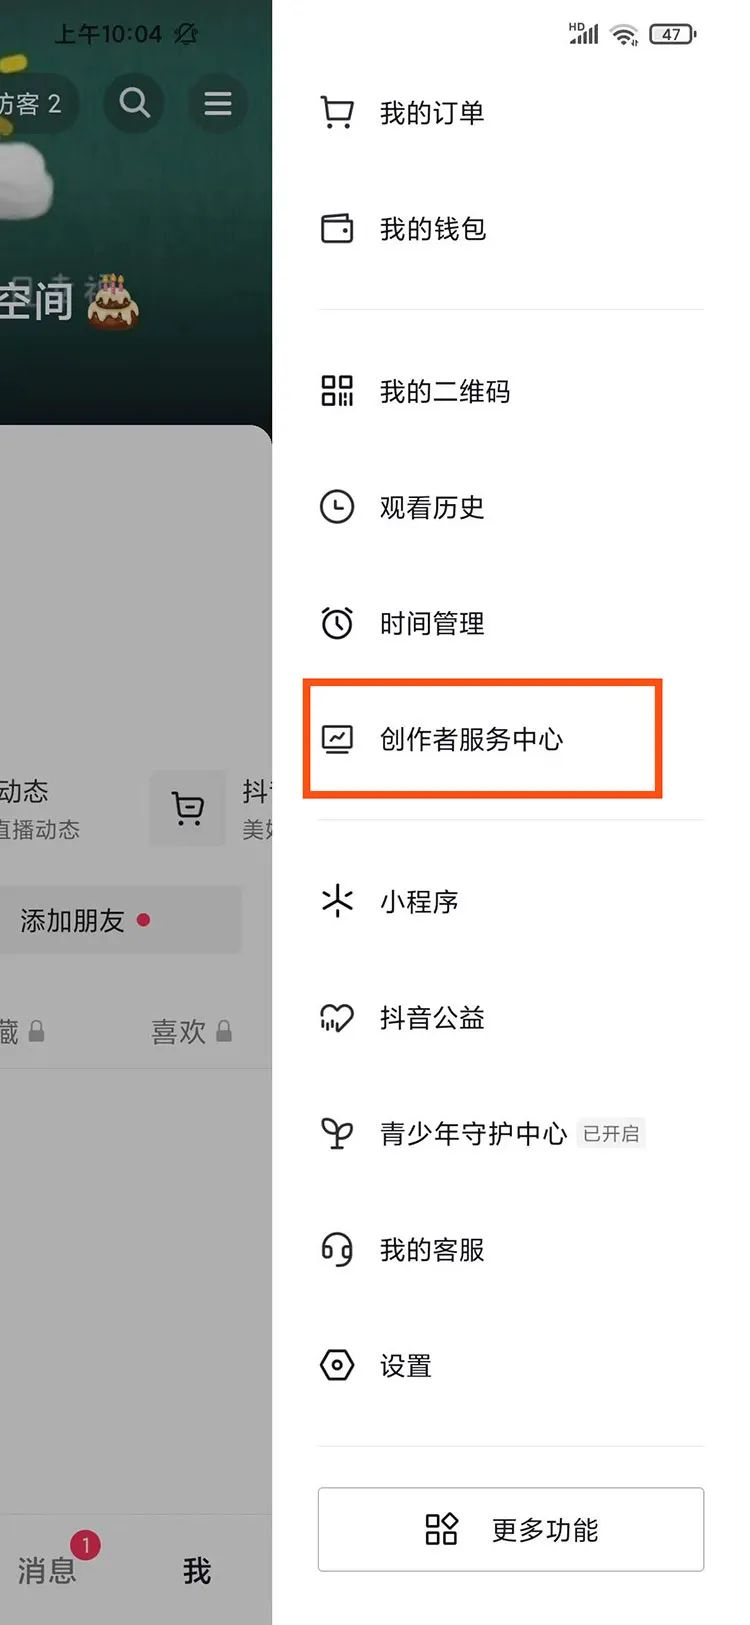Viewport: 750px width, 1625px height.
Task: Tap the search magnifier in profile header
Action: coord(134,103)
